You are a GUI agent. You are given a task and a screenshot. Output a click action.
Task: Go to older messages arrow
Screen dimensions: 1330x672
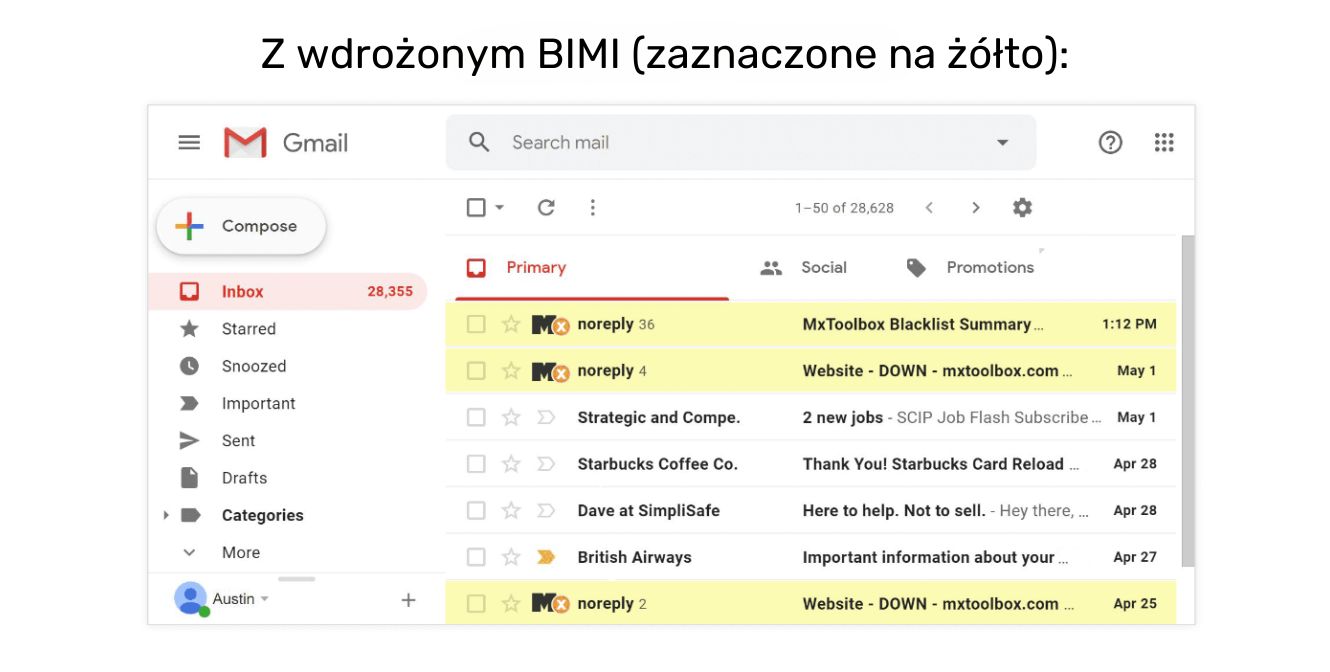[976, 207]
